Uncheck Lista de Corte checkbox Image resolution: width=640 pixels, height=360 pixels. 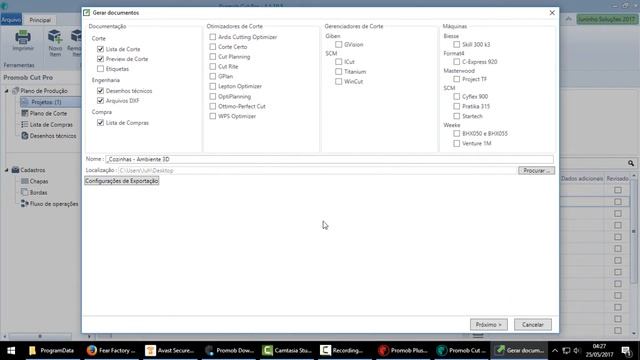[100, 49]
